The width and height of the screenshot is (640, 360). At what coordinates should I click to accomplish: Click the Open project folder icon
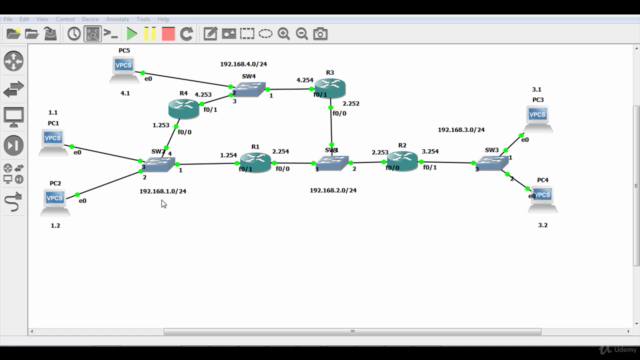[32, 34]
